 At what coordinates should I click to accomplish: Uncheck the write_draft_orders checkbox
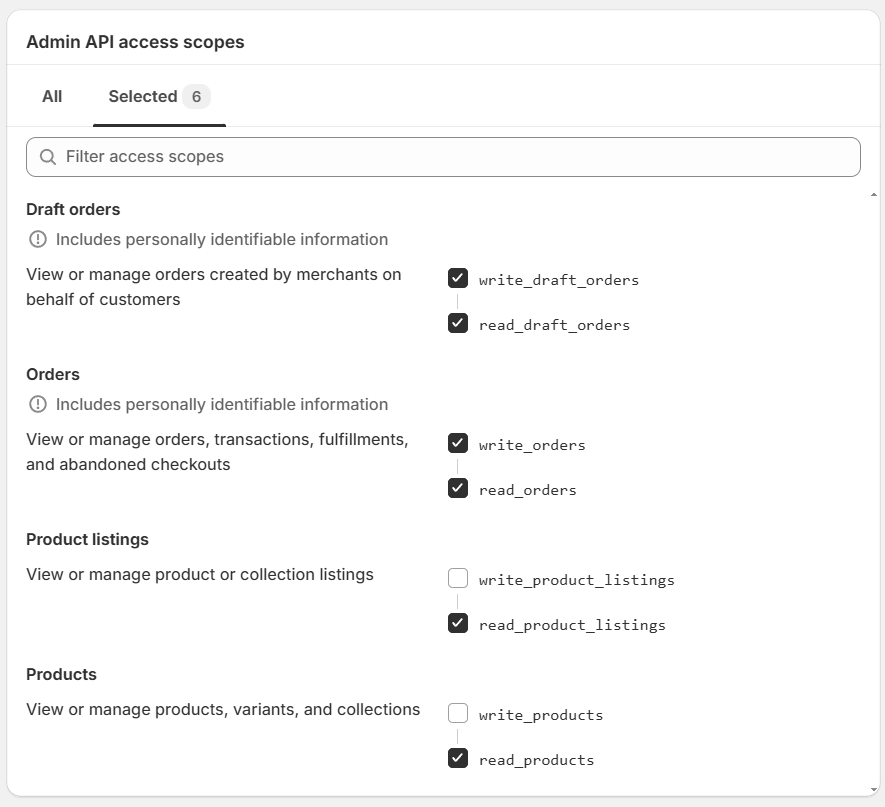458,278
